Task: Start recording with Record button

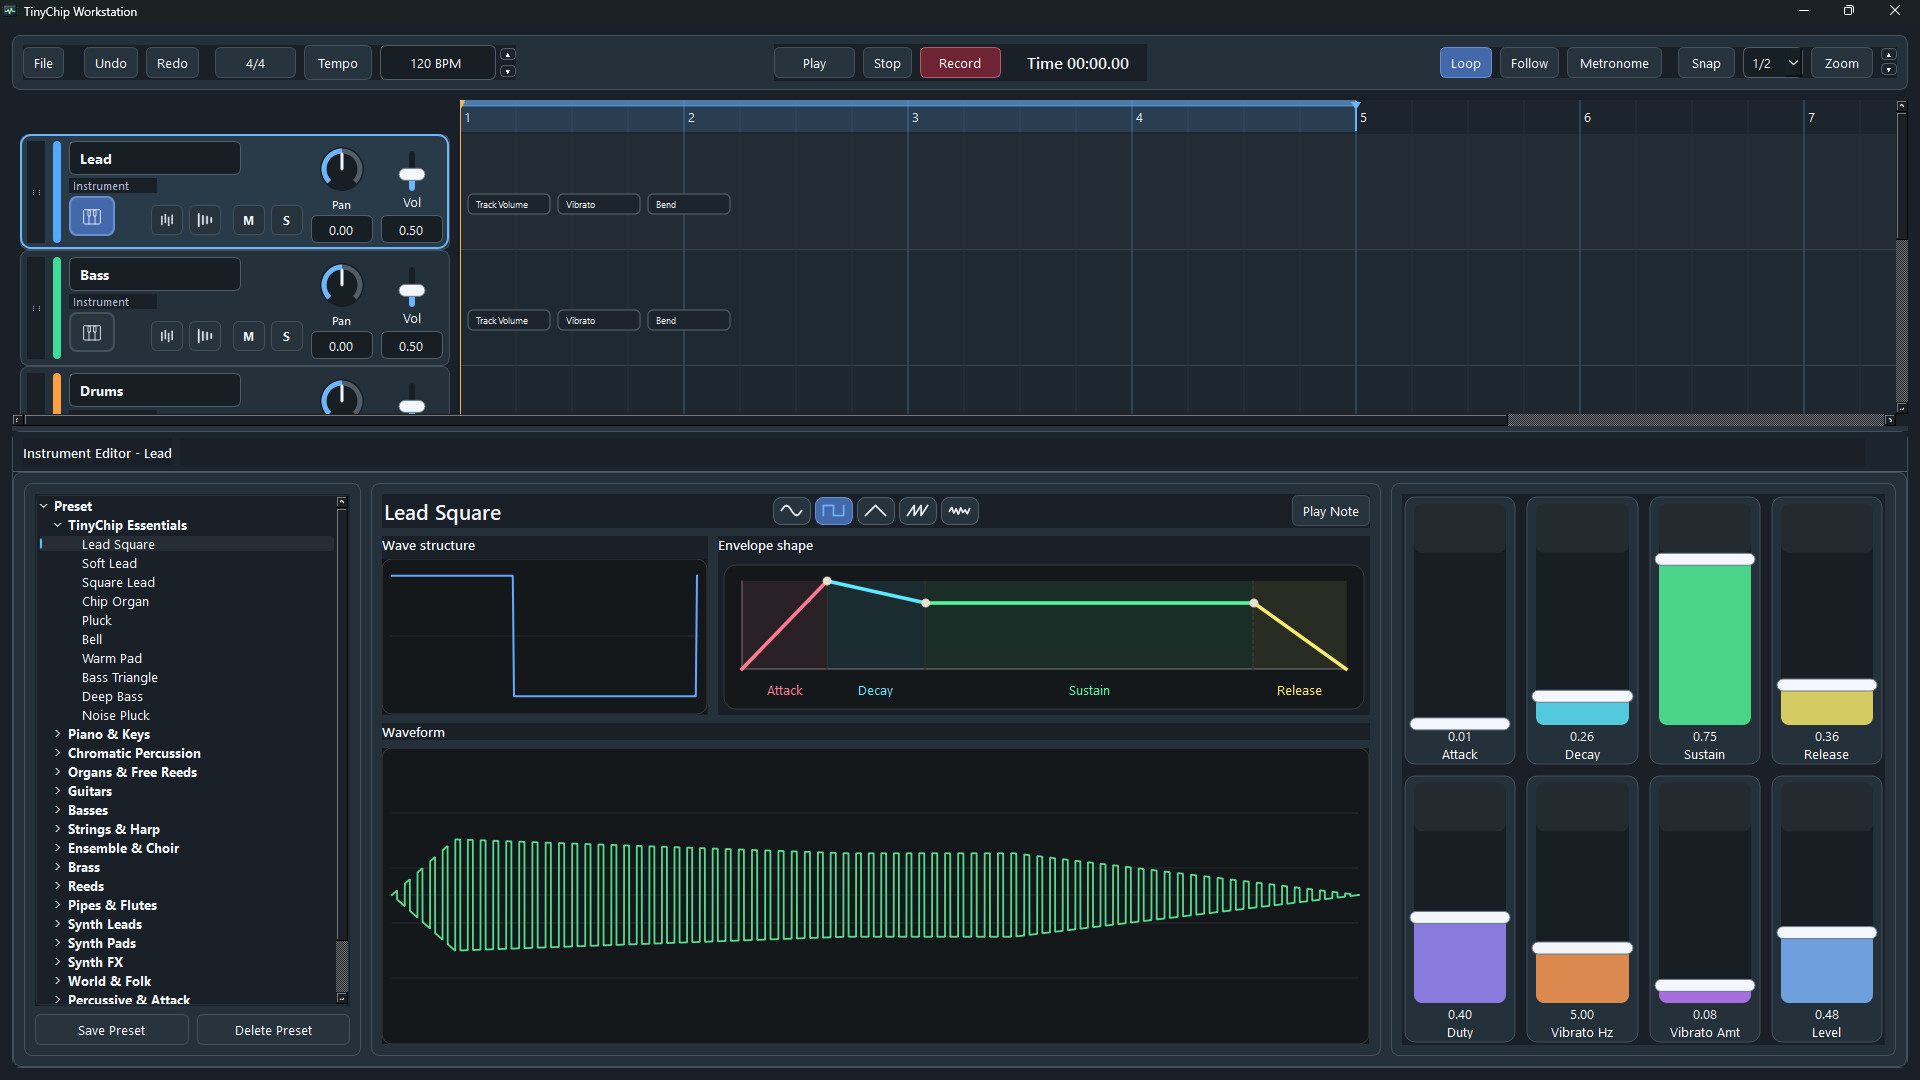Action: coord(960,63)
